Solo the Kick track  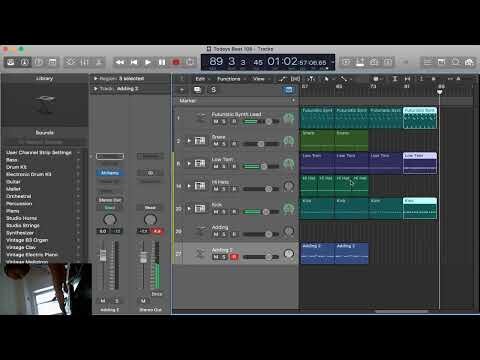[224, 212]
